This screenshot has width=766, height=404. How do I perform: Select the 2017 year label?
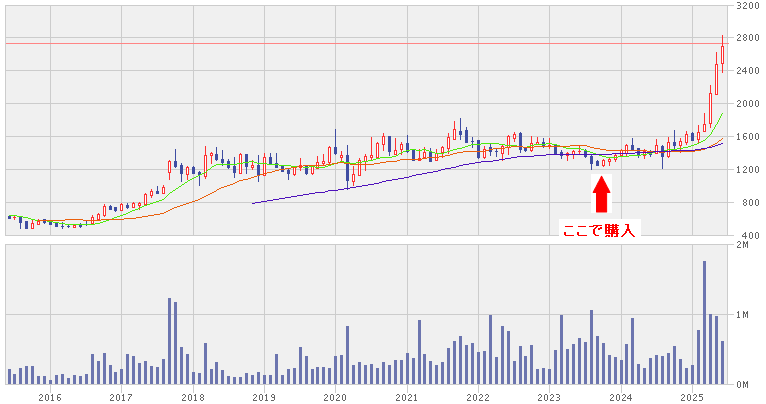tap(121, 398)
